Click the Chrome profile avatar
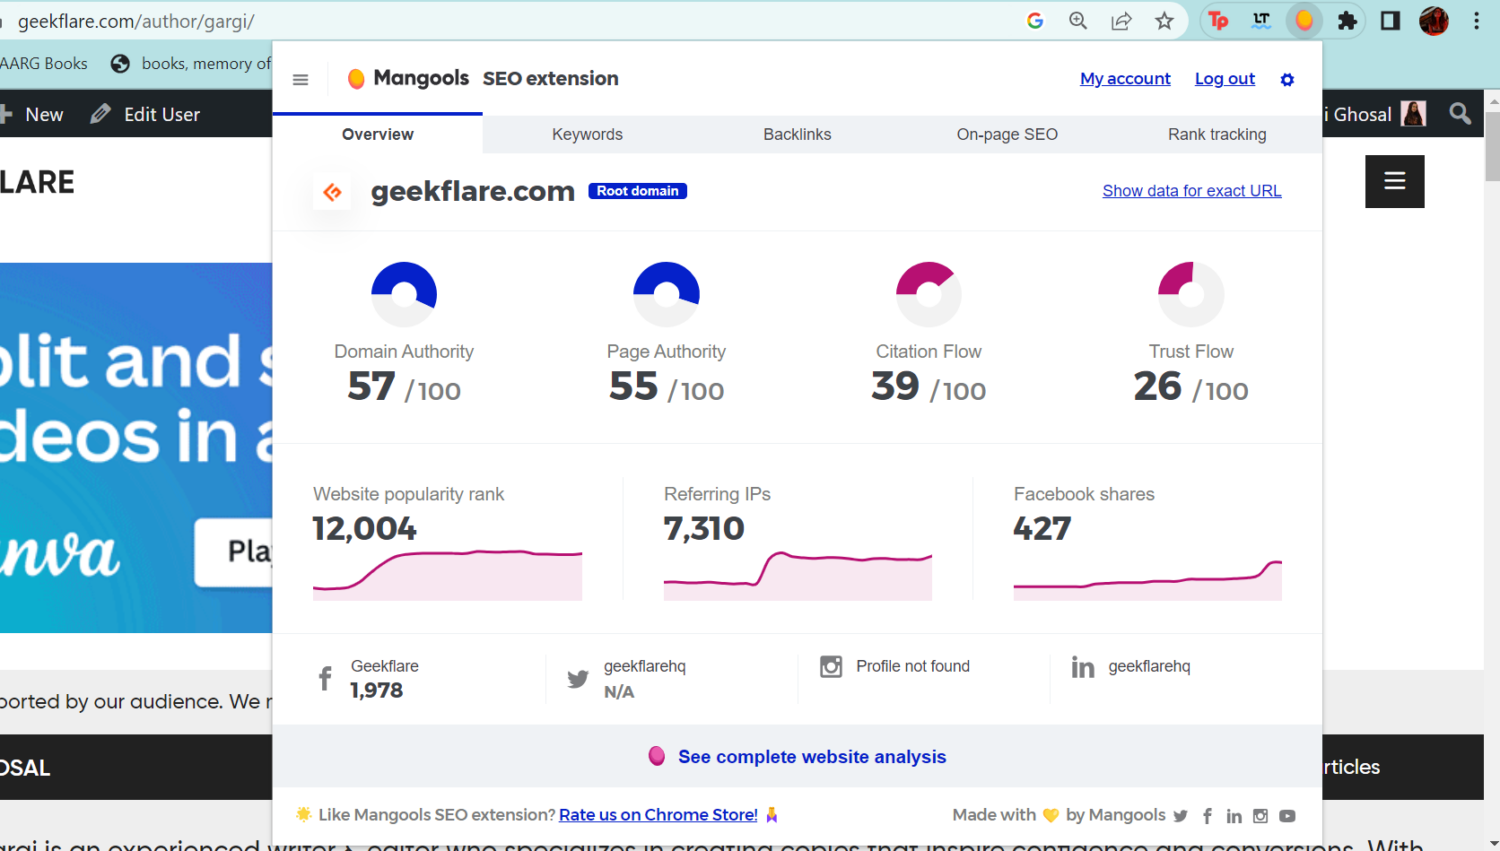 pos(1434,20)
